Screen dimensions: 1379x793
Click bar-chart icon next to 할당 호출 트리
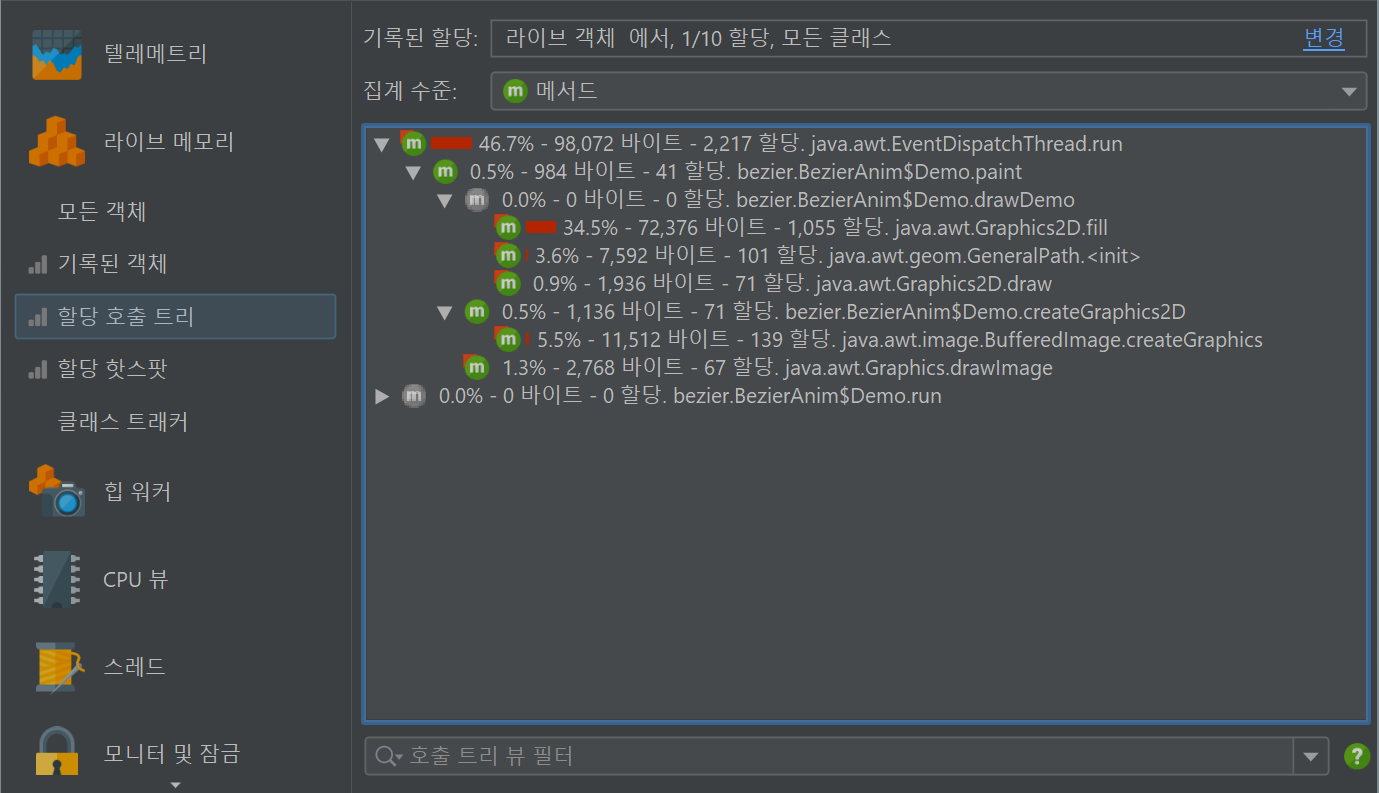click(38, 317)
